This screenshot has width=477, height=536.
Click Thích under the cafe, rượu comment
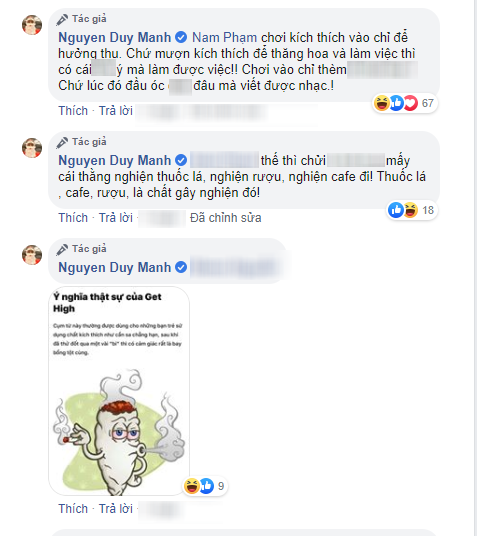(x=73, y=218)
